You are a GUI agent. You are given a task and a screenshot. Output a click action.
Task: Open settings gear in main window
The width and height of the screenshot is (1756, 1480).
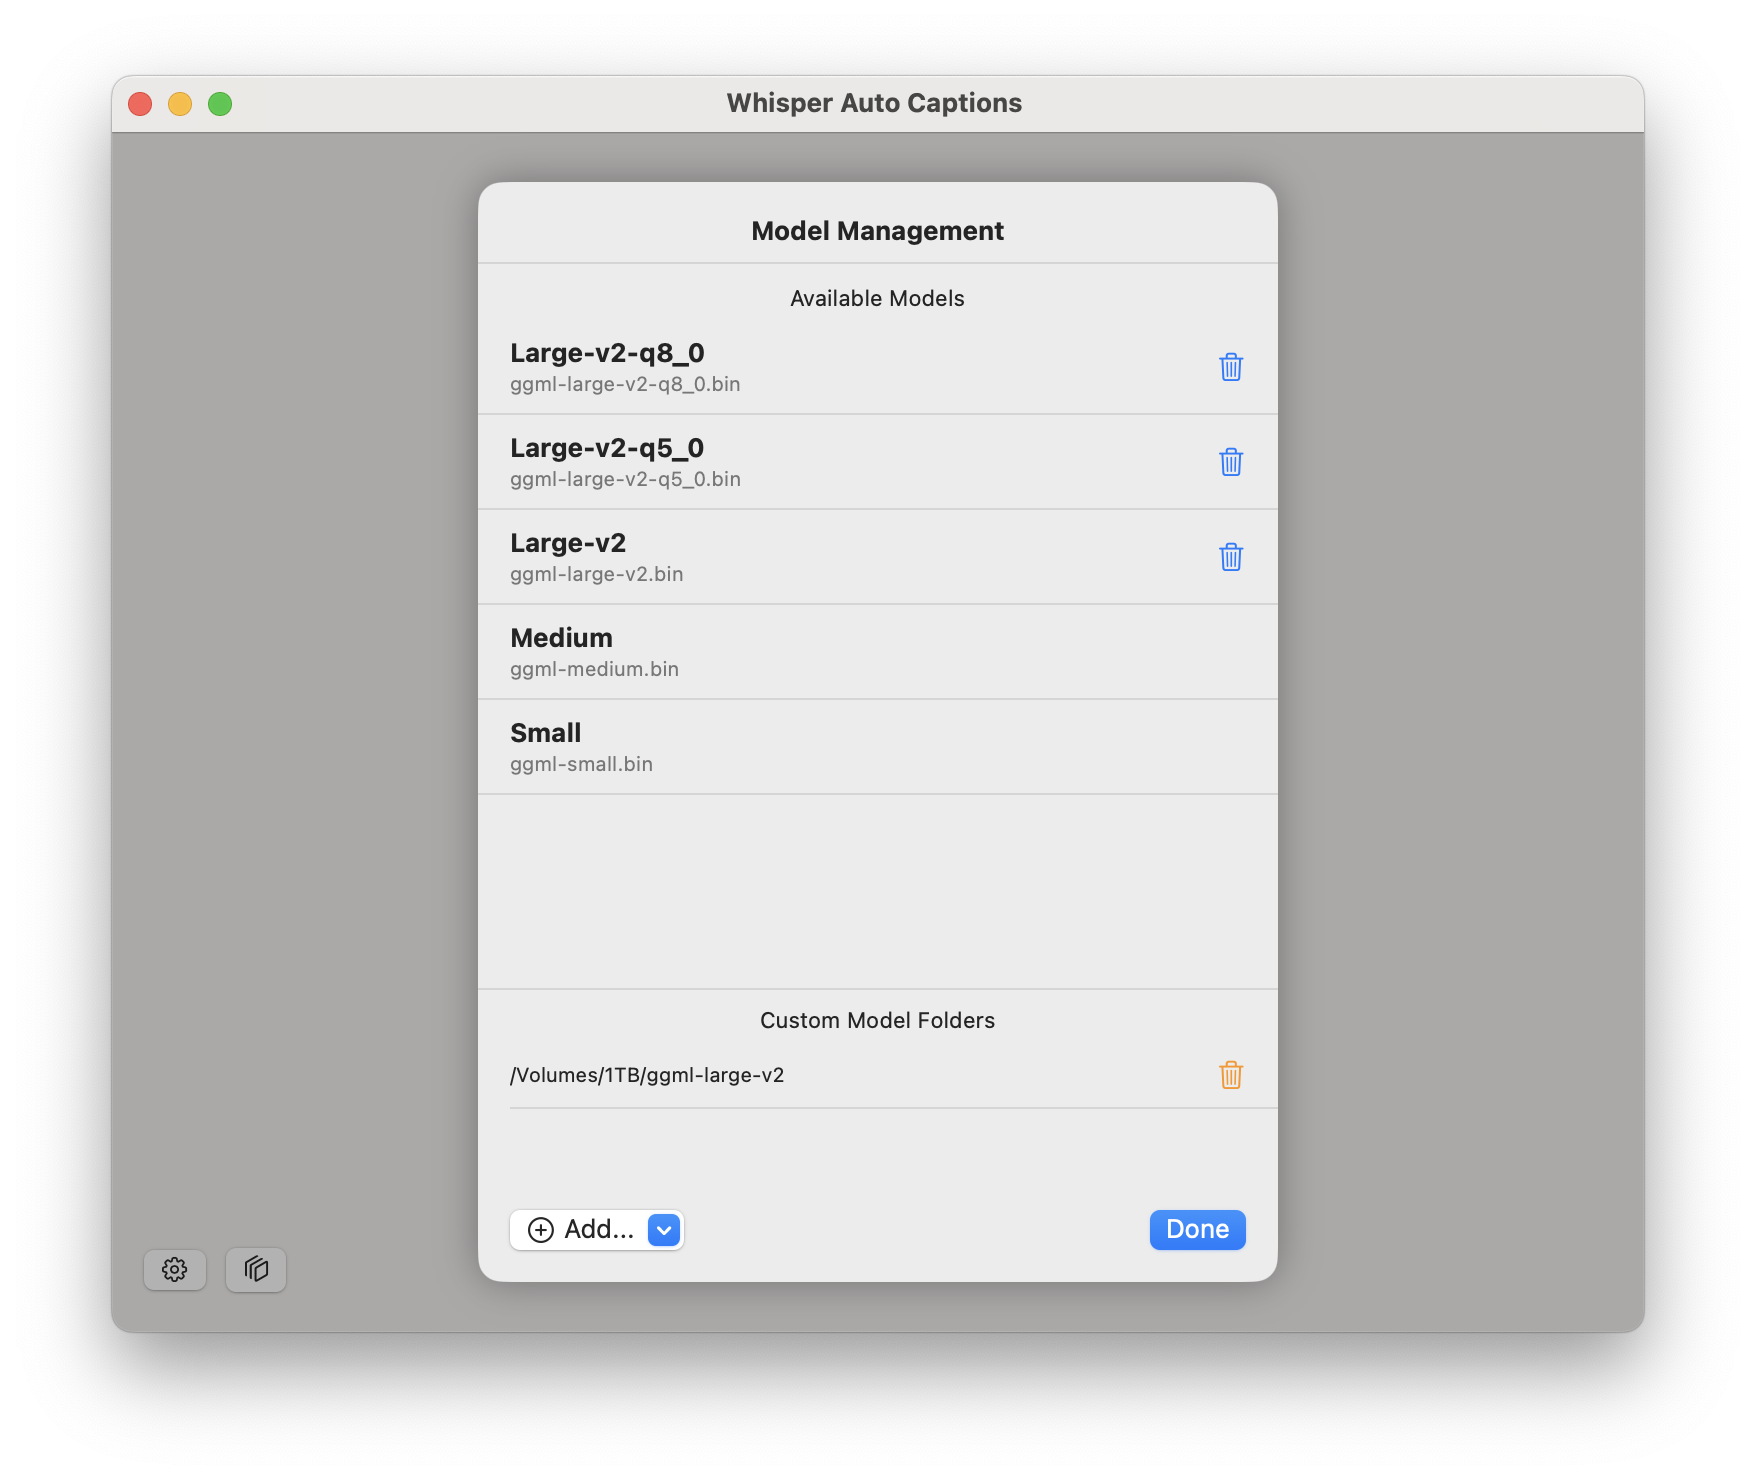click(175, 1270)
